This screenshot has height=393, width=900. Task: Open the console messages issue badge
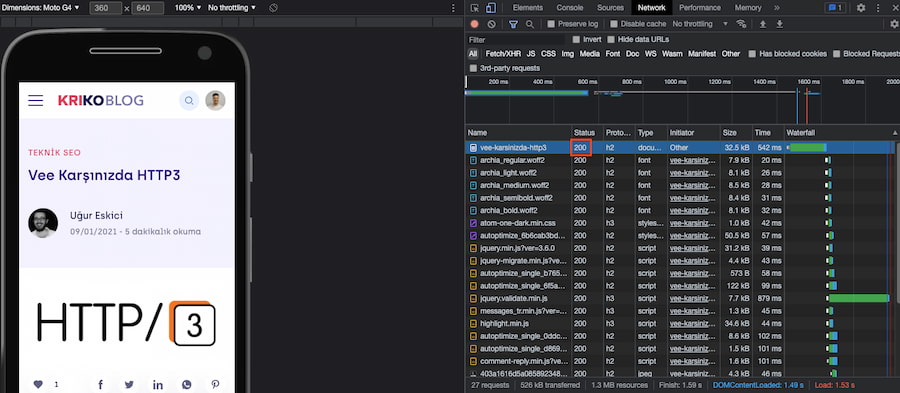click(836, 8)
